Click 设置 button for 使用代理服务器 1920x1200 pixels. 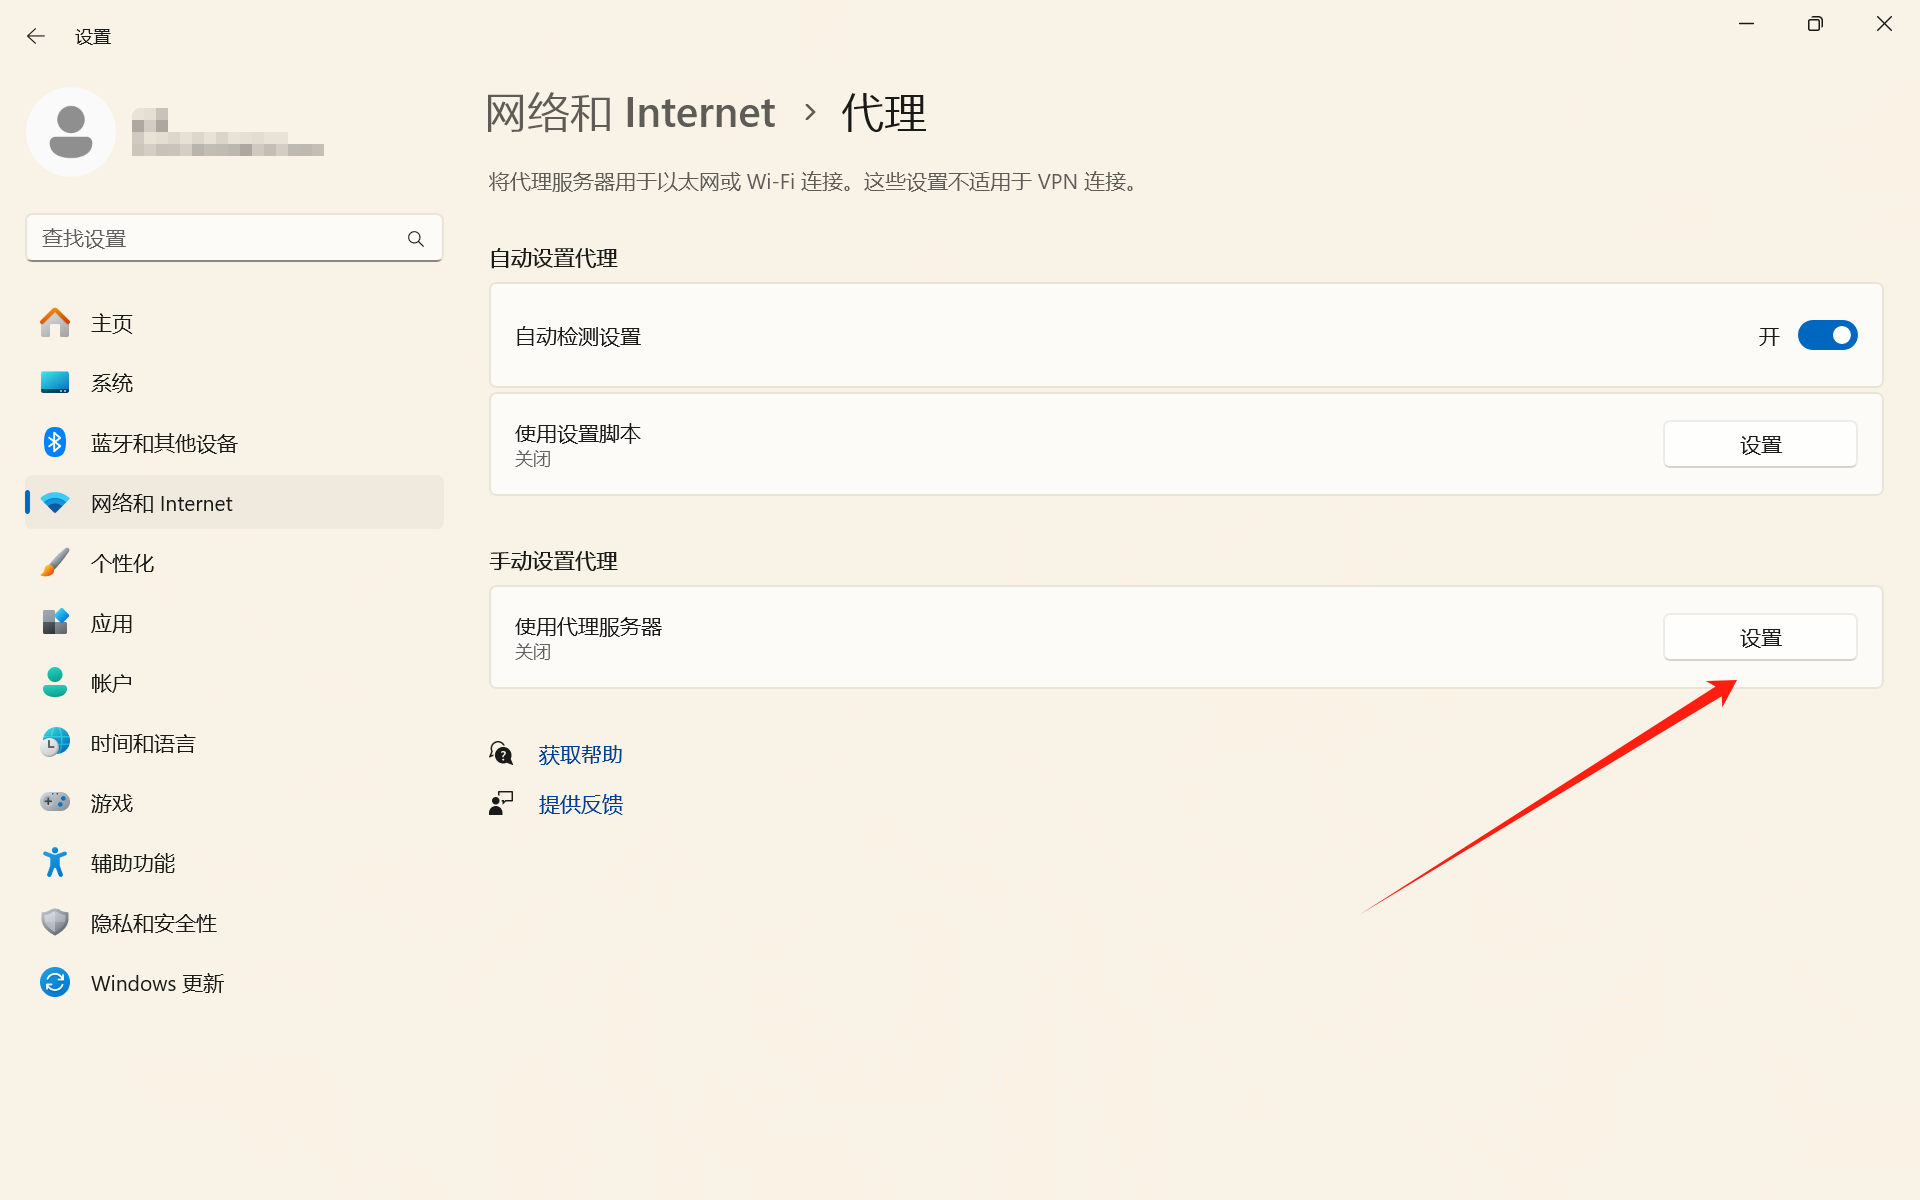pyautogui.click(x=1759, y=637)
